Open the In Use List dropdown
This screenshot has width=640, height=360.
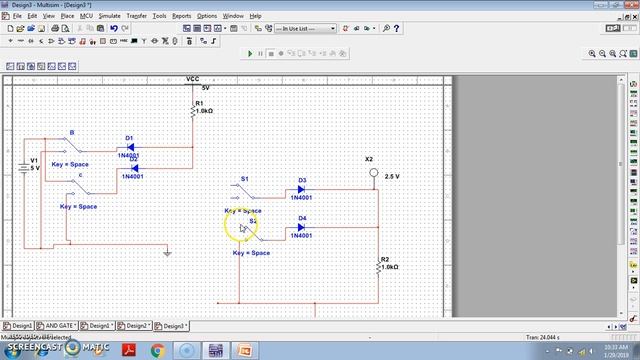pyautogui.click(x=306, y=29)
